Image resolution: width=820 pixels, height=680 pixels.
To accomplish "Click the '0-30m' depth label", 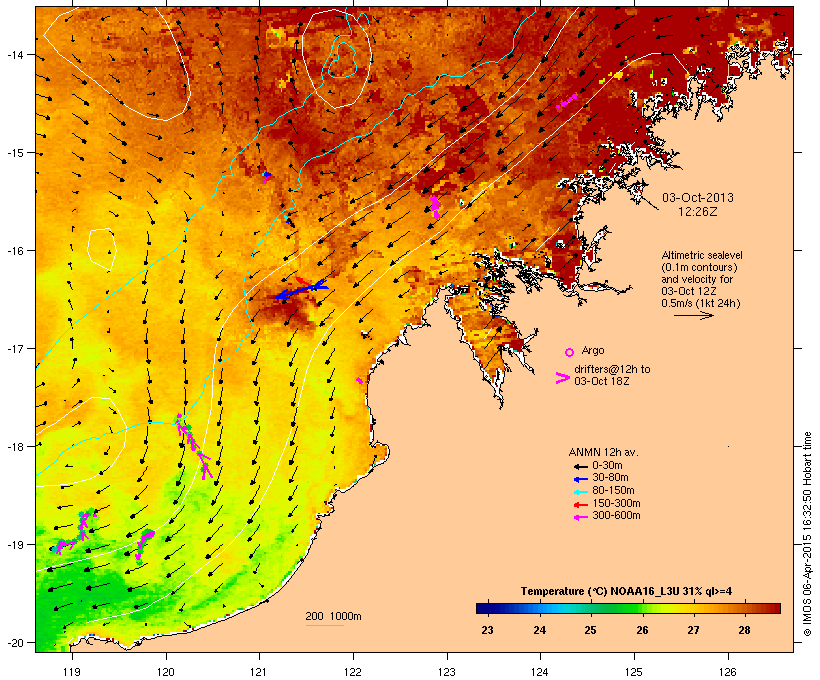I will pyautogui.click(x=607, y=466).
